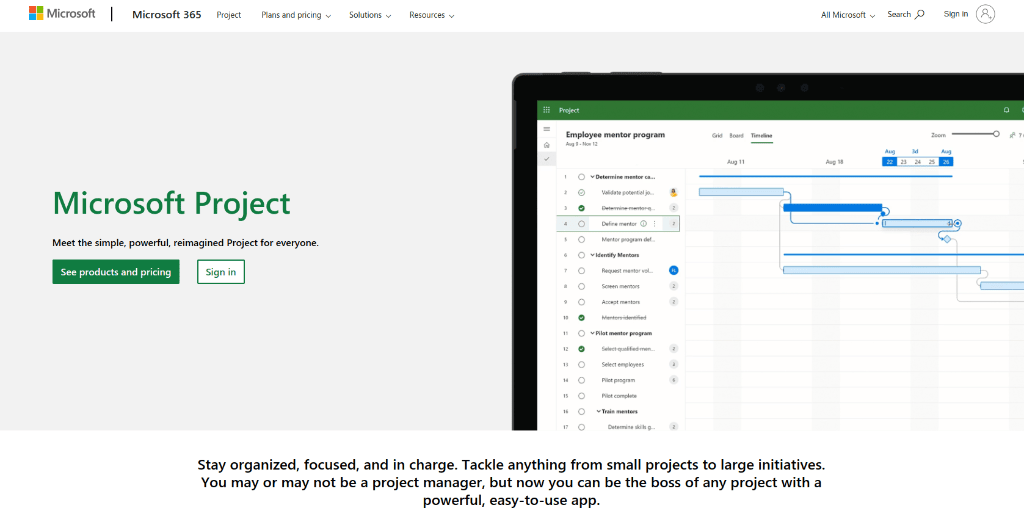Mark Mentor program def... task complete
This screenshot has width=1024, height=521.
click(581, 240)
